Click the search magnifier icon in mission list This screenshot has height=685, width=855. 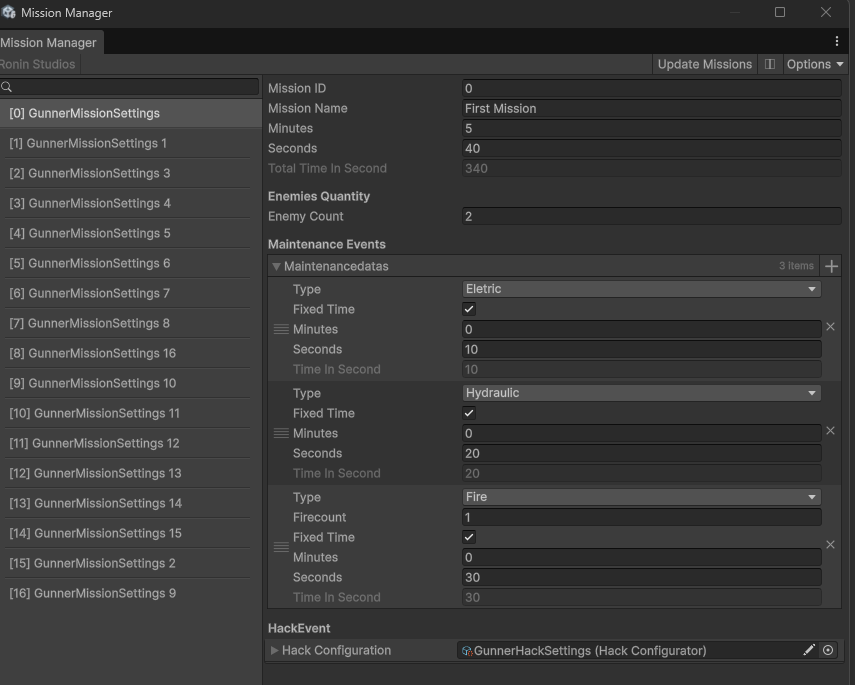tap(7, 87)
